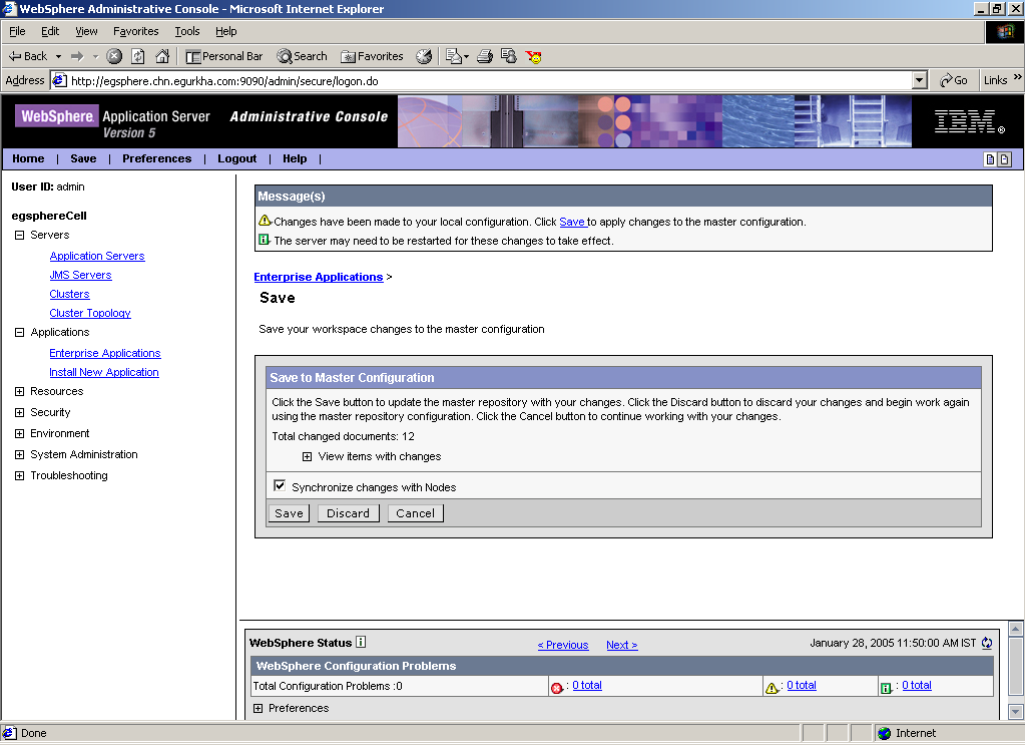The height and width of the screenshot is (748, 1028).
Task: Click the Go button beside address bar
Action: coord(953,81)
